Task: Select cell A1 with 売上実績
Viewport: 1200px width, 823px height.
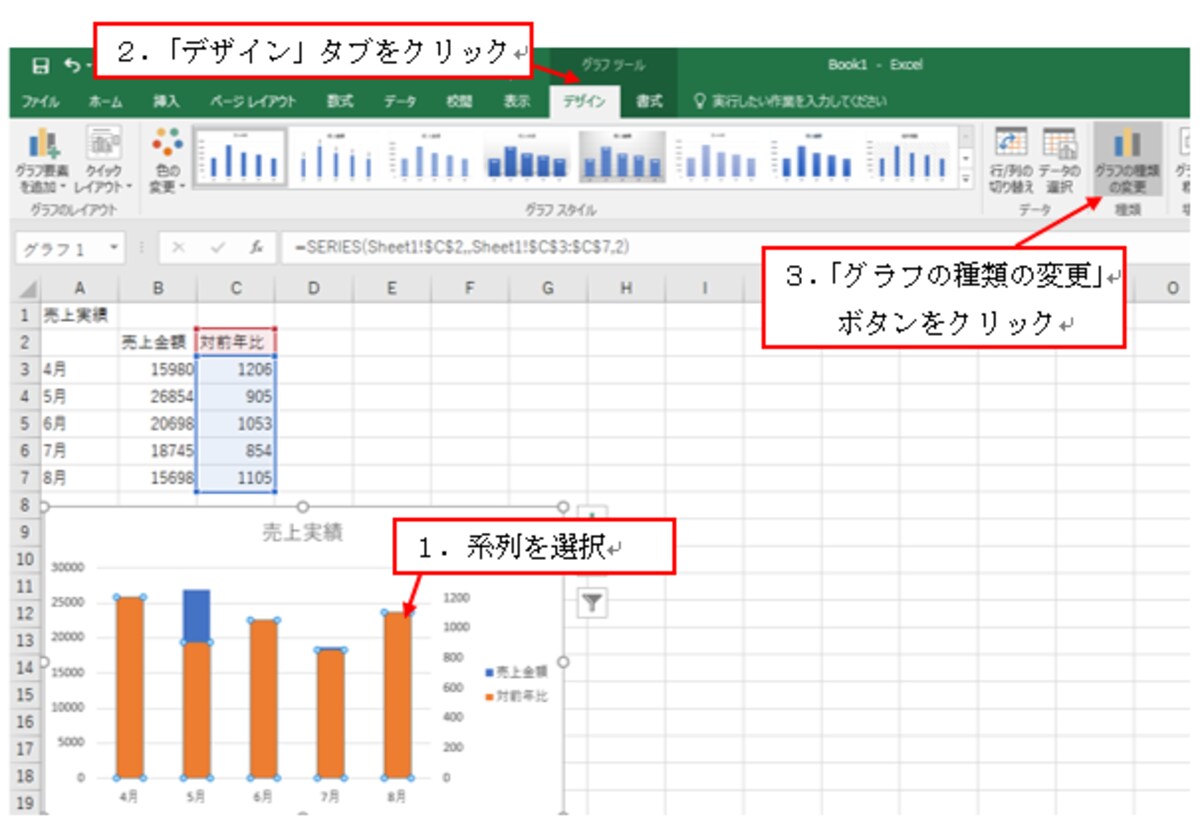Action: (79, 315)
